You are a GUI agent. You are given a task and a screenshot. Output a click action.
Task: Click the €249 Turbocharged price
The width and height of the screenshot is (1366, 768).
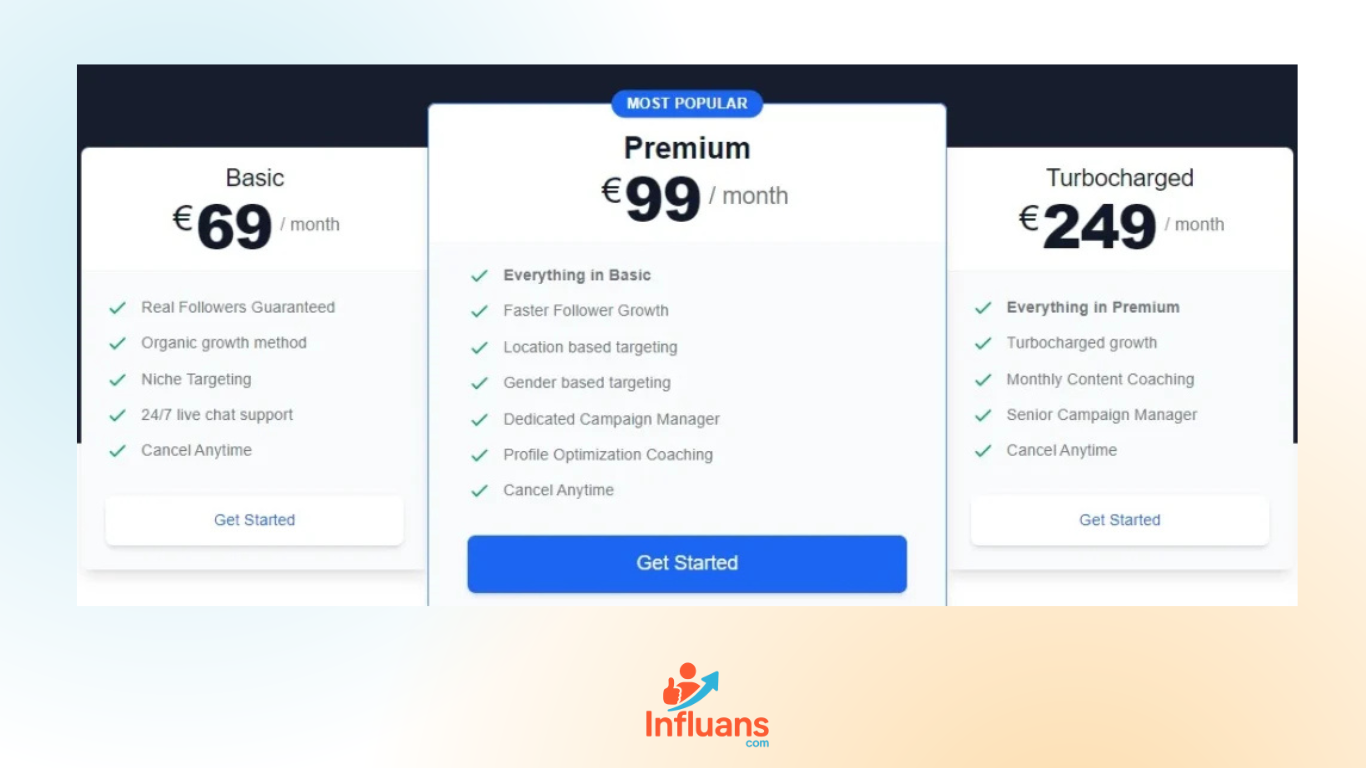[x=1097, y=227]
